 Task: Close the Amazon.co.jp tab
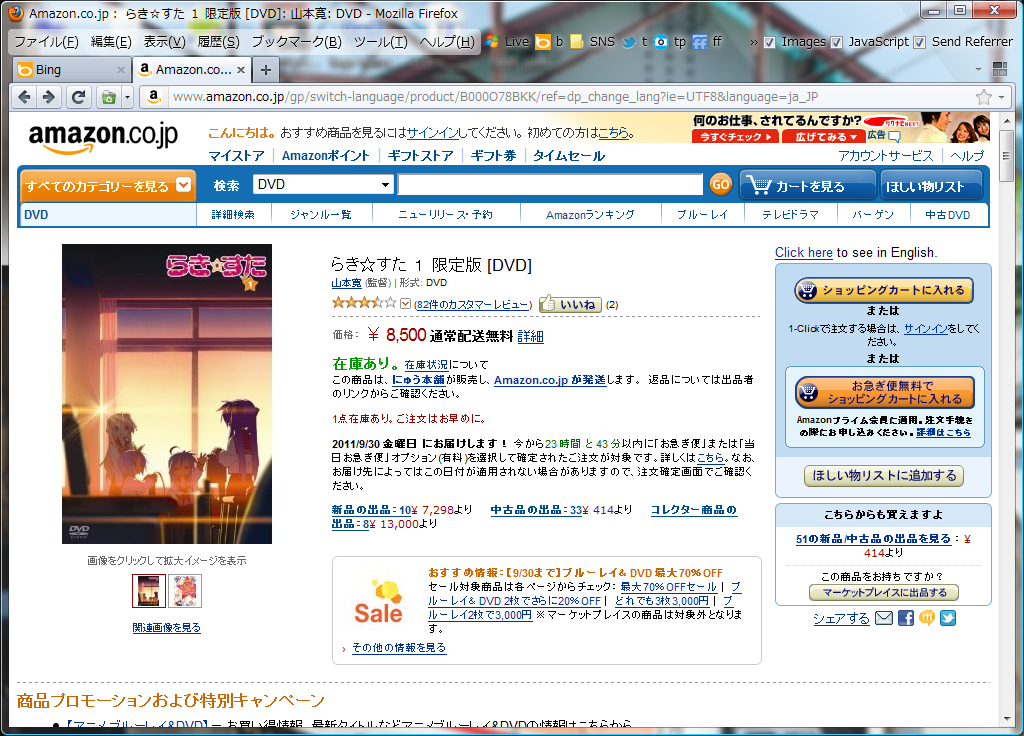(x=241, y=70)
